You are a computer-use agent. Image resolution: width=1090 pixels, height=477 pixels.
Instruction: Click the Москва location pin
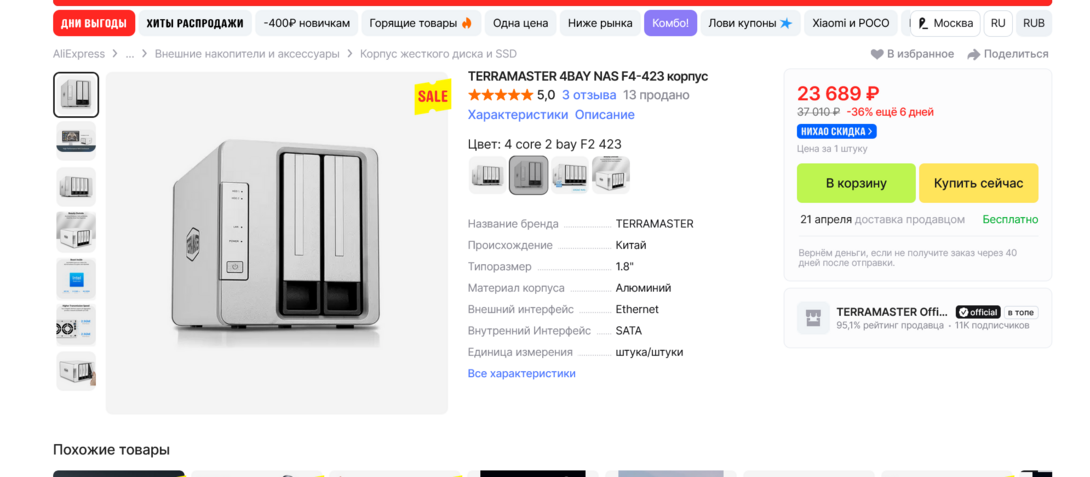[x=923, y=23]
